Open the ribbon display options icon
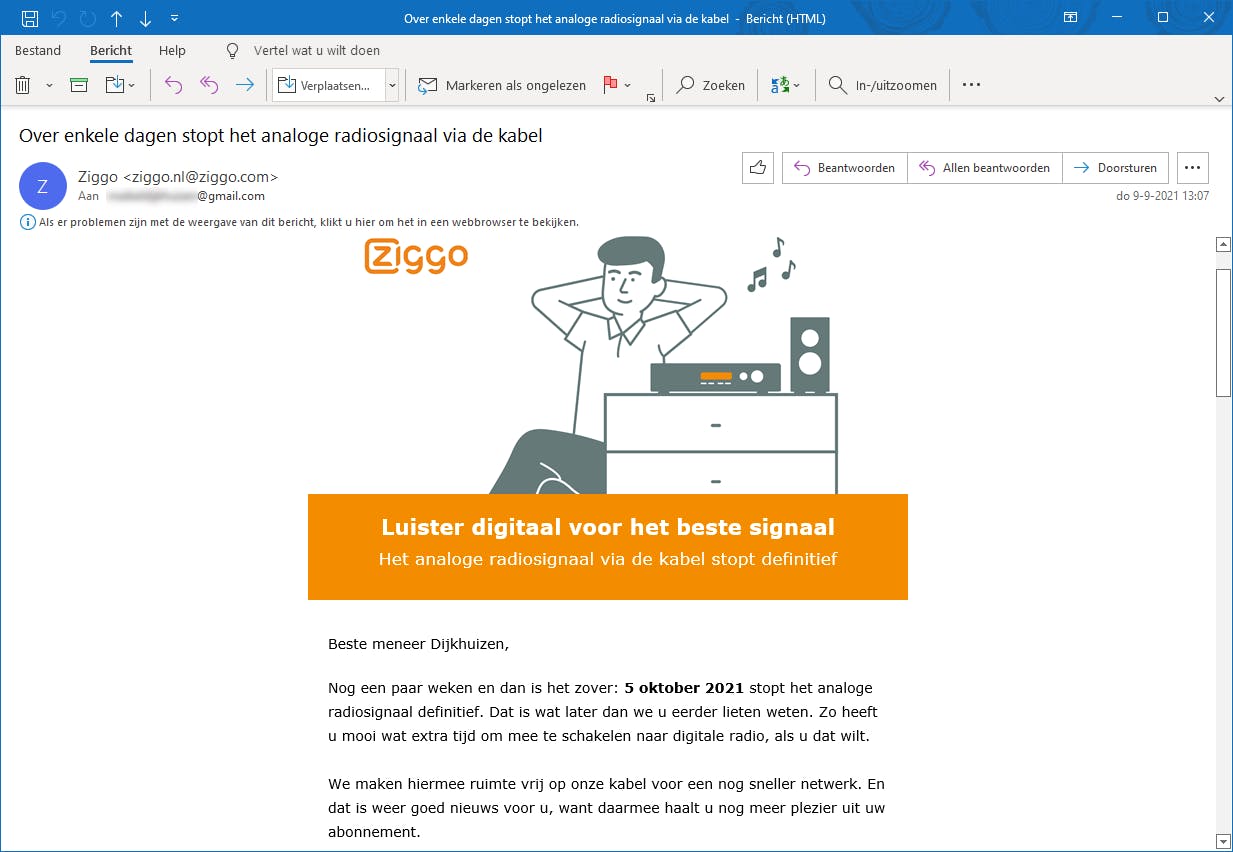The height and width of the screenshot is (852, 1233). coord(1070,17)
